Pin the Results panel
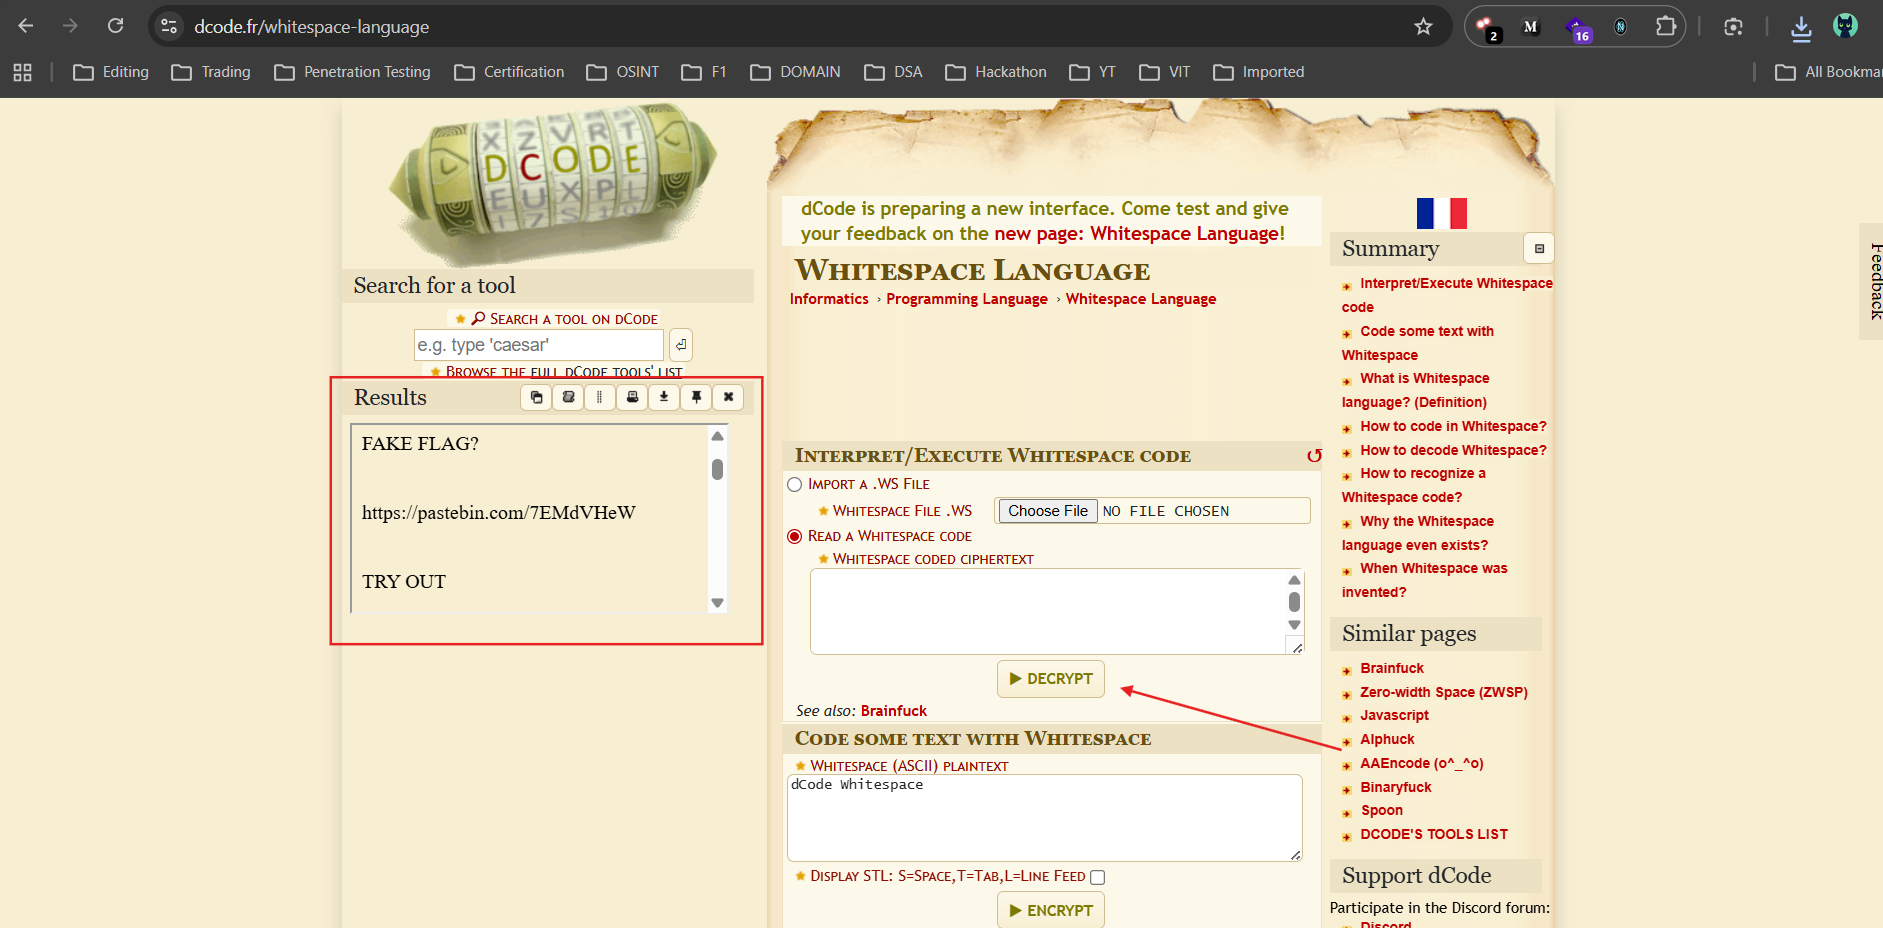The image size is (1883, 928). pos(696,397)
